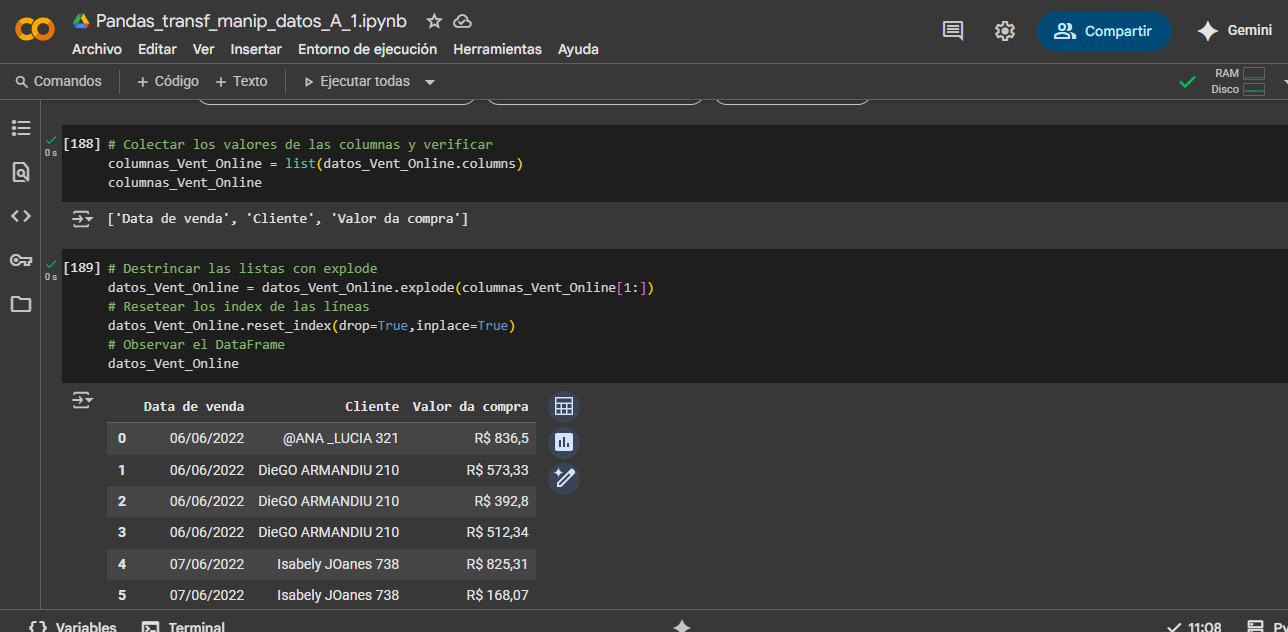Image resolution: width=1288 pixels, height=632 pixels.
Task: Expand the dropdown arrow beside Ejecutar todas
Action: (430, 82)
